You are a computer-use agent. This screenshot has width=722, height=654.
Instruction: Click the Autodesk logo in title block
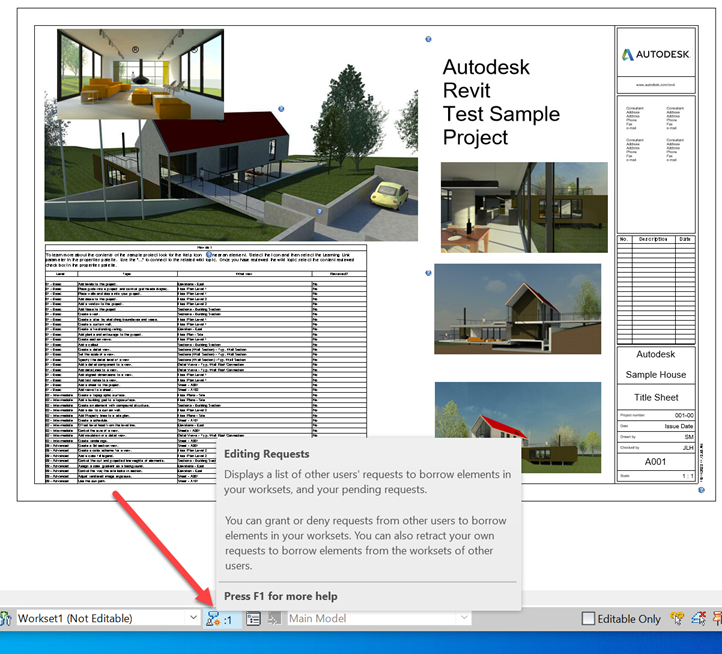pos(656,54)
